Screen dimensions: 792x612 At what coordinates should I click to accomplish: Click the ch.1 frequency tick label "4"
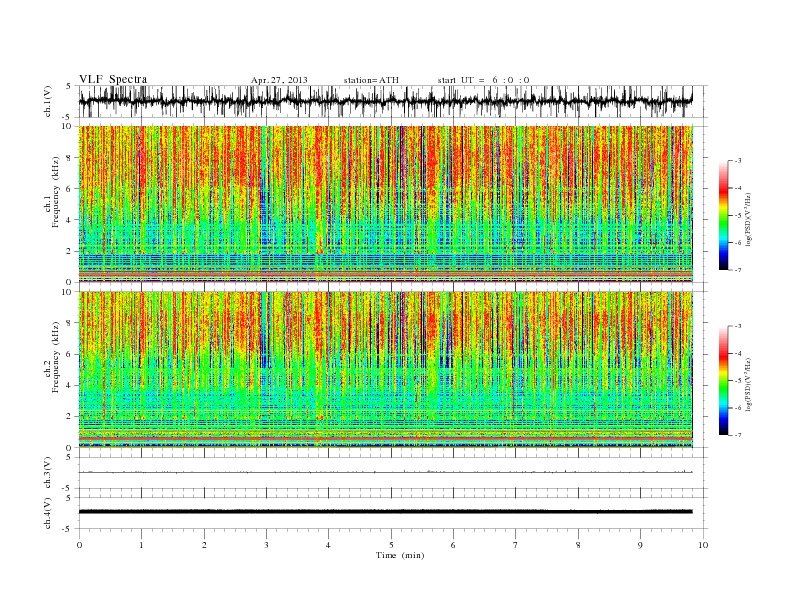pyautogui.click(x=69, y=220)
